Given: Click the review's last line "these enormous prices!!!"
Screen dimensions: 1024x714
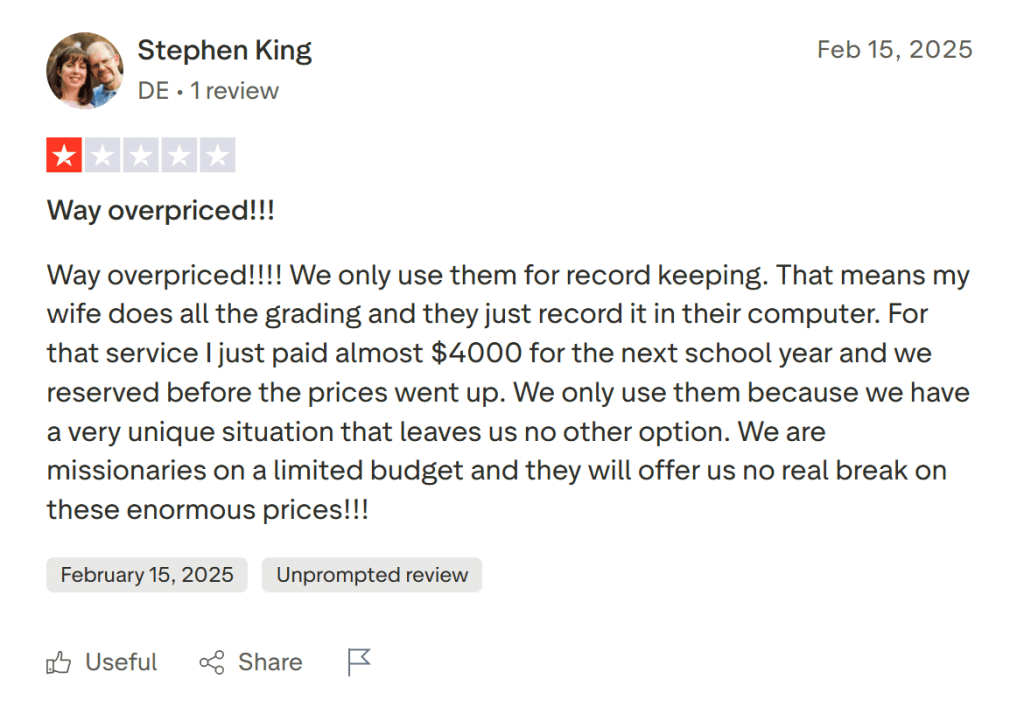Looking at the screenshot, I should click(x=208, y=509).
